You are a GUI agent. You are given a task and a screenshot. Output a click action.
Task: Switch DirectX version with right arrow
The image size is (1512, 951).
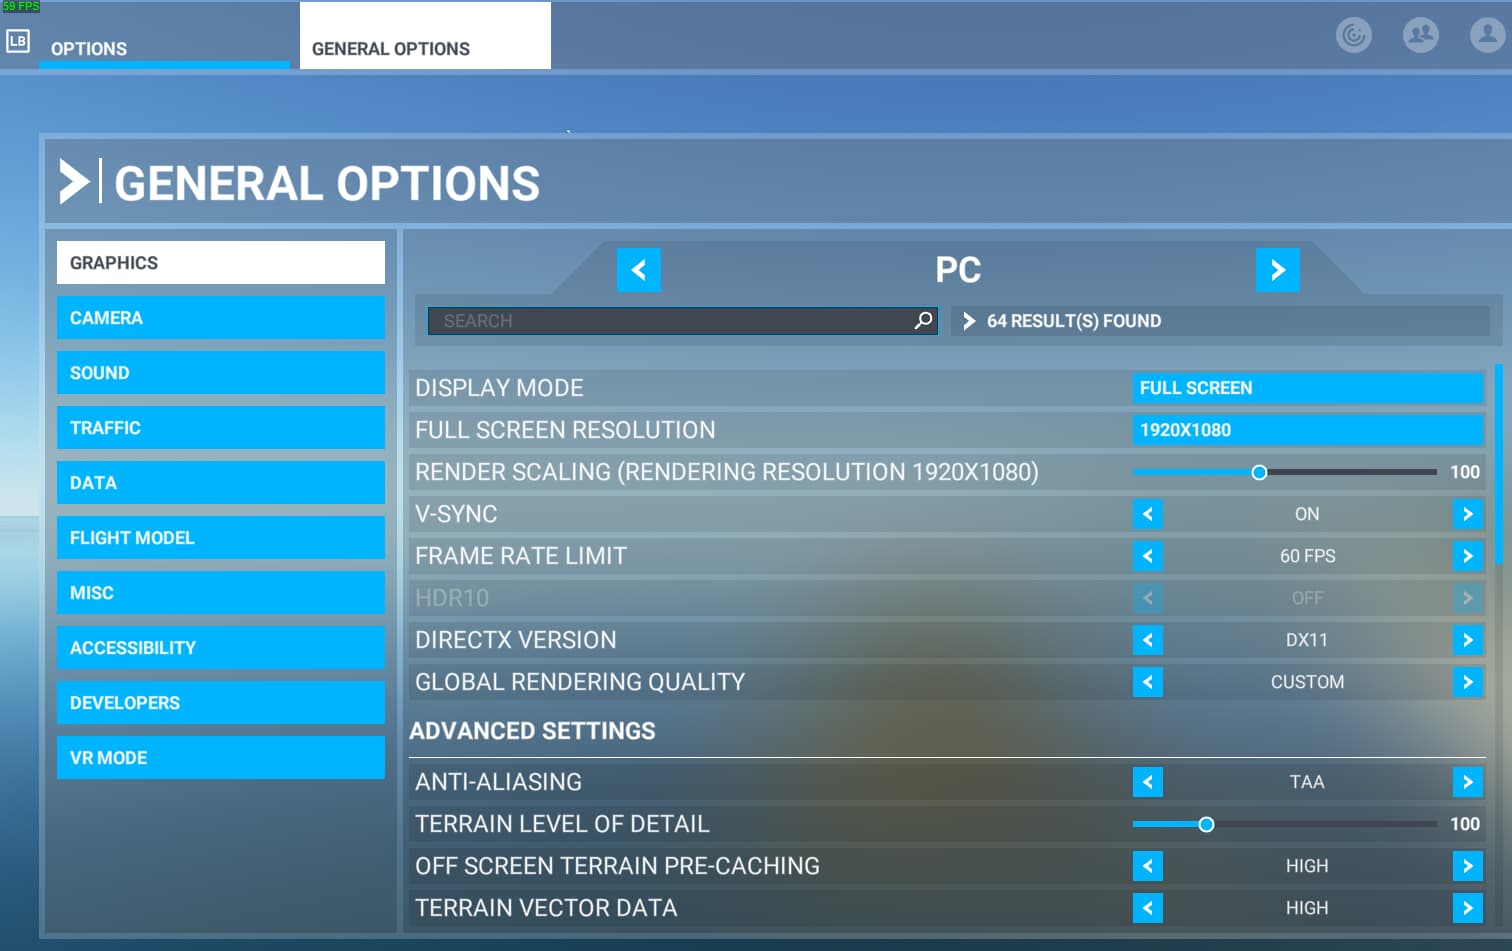tap(1467, 640)
